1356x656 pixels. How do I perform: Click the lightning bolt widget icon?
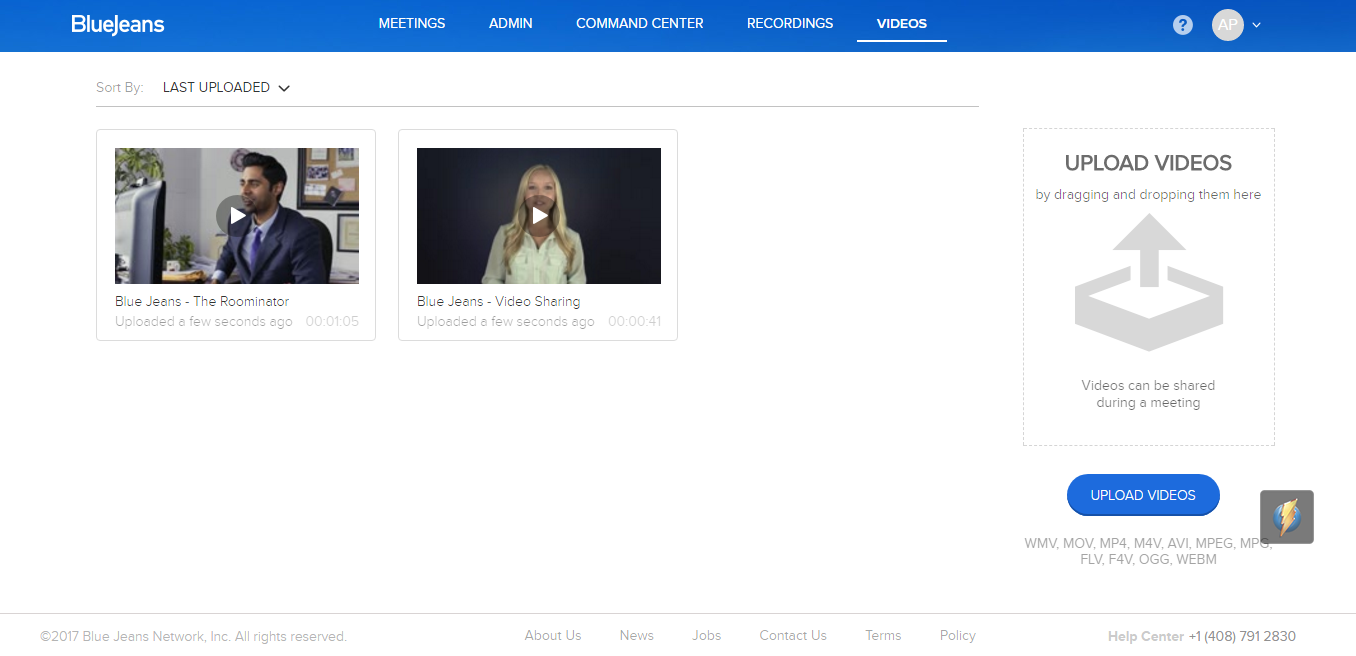[1286, 517]
